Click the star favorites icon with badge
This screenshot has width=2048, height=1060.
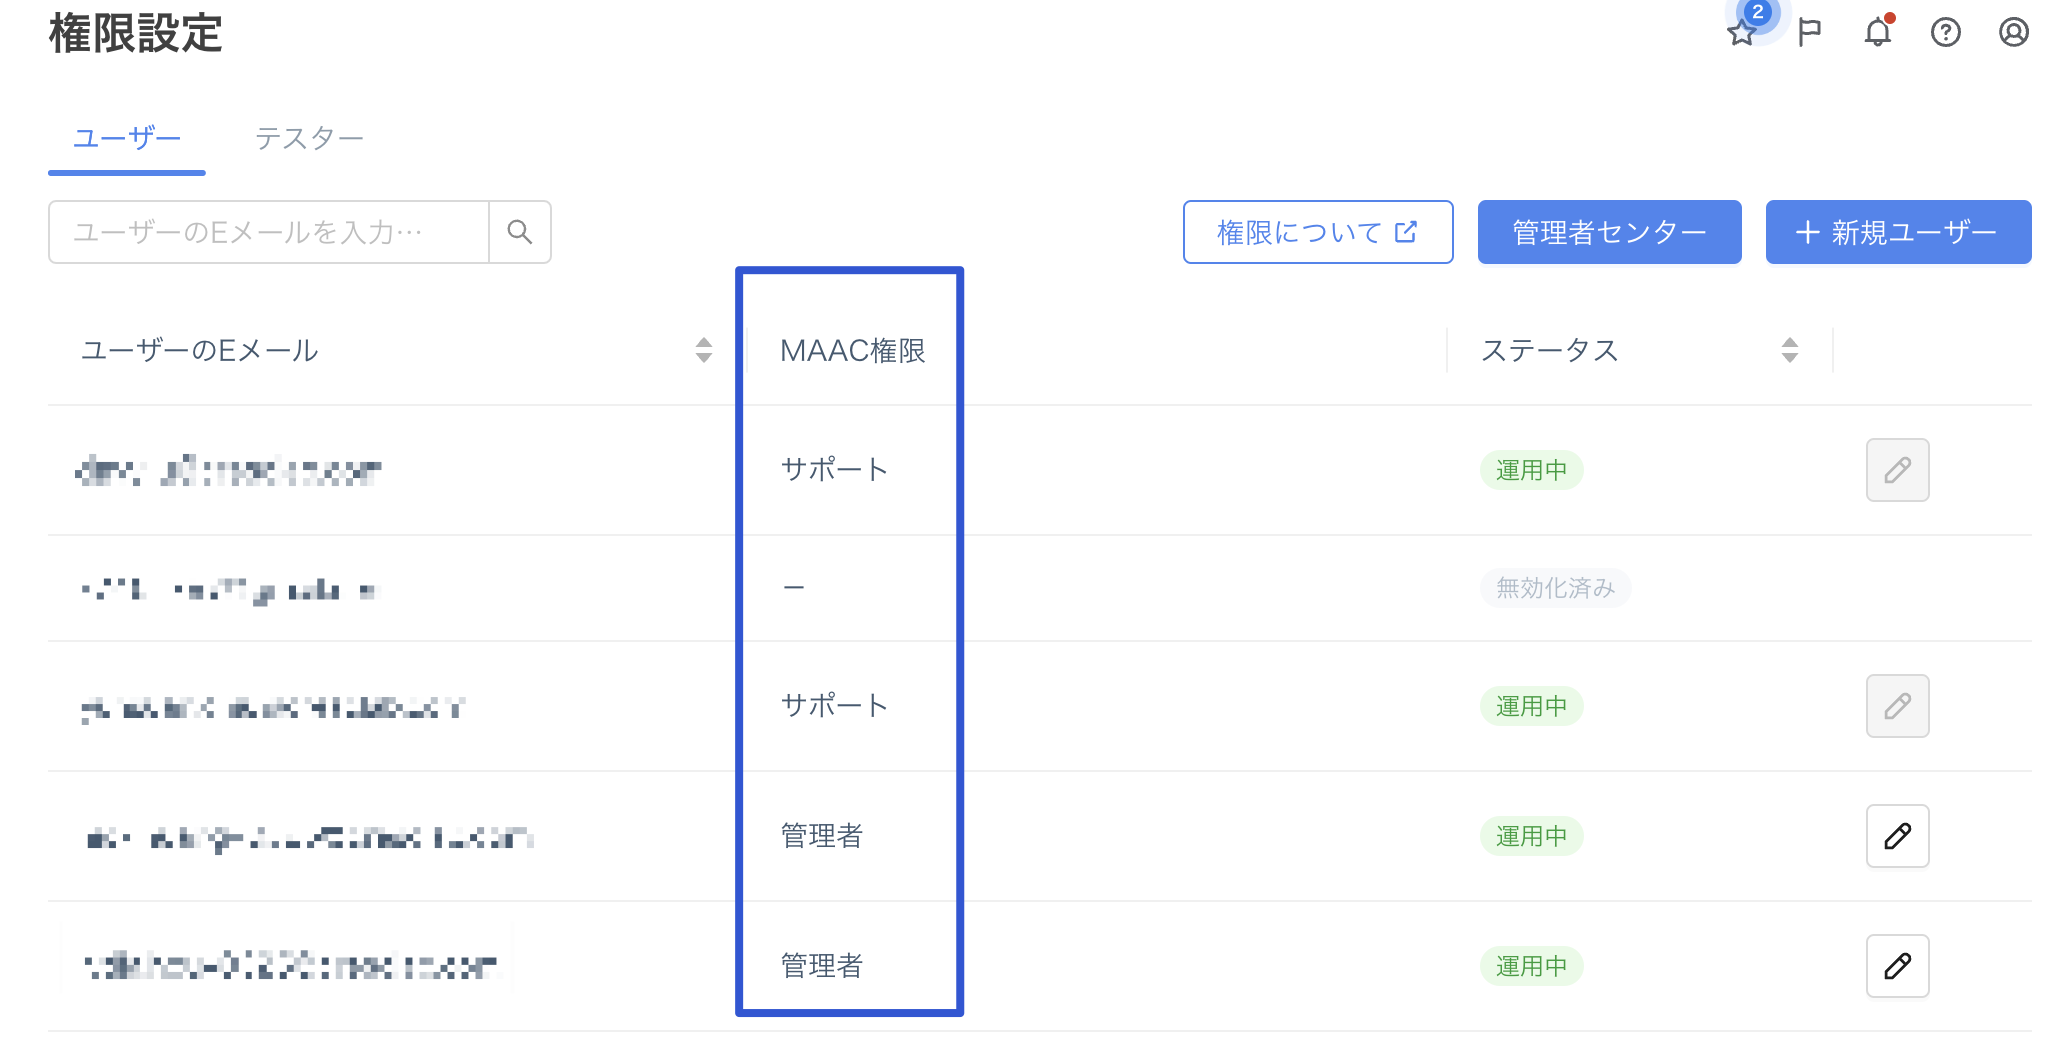[1742, 32]
